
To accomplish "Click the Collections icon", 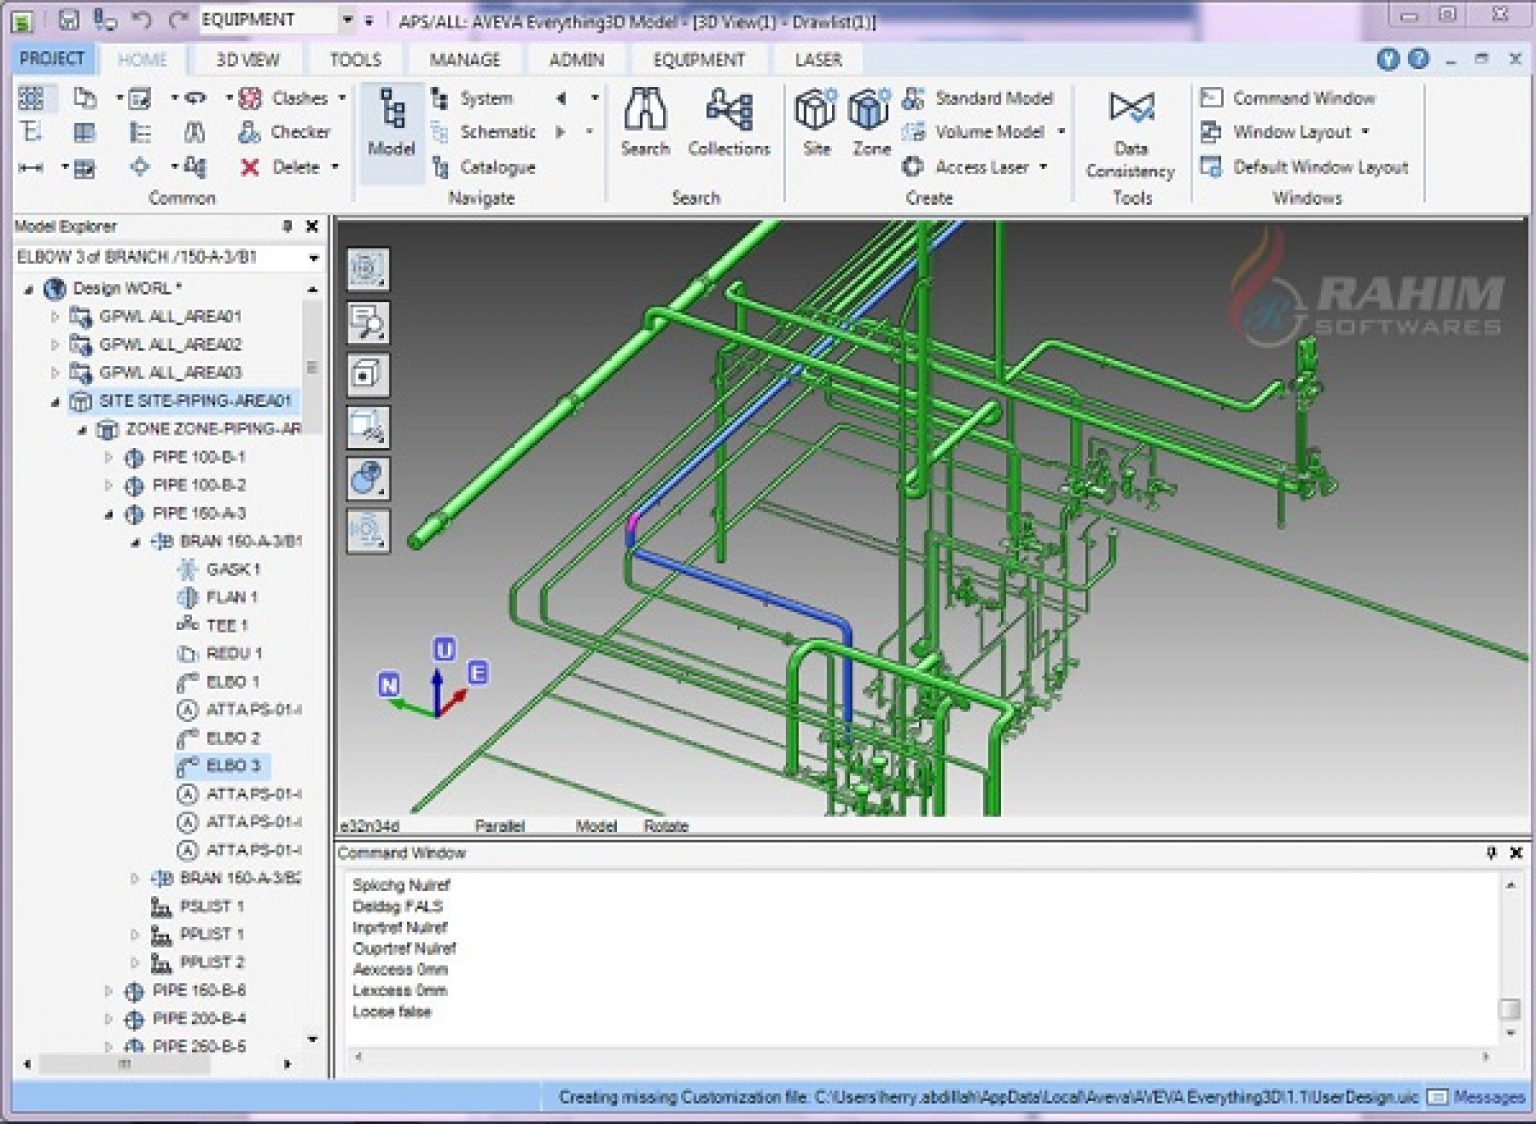I will pyautogui.click(x=729, y=118).
